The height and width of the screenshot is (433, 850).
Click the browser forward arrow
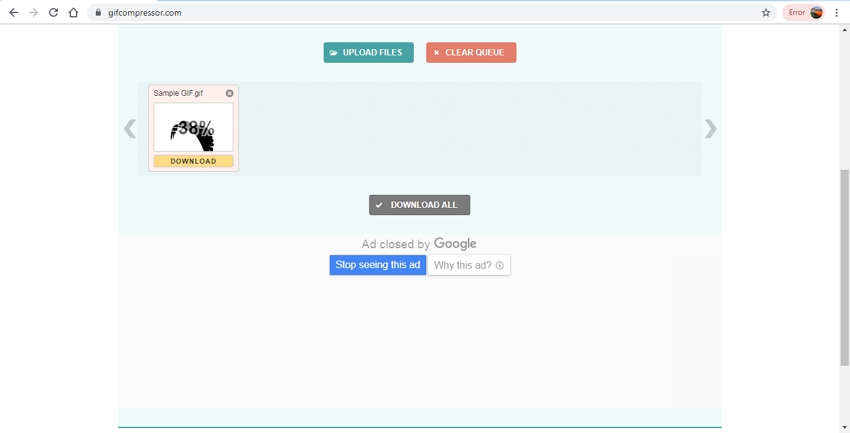(x=33, y=13)
